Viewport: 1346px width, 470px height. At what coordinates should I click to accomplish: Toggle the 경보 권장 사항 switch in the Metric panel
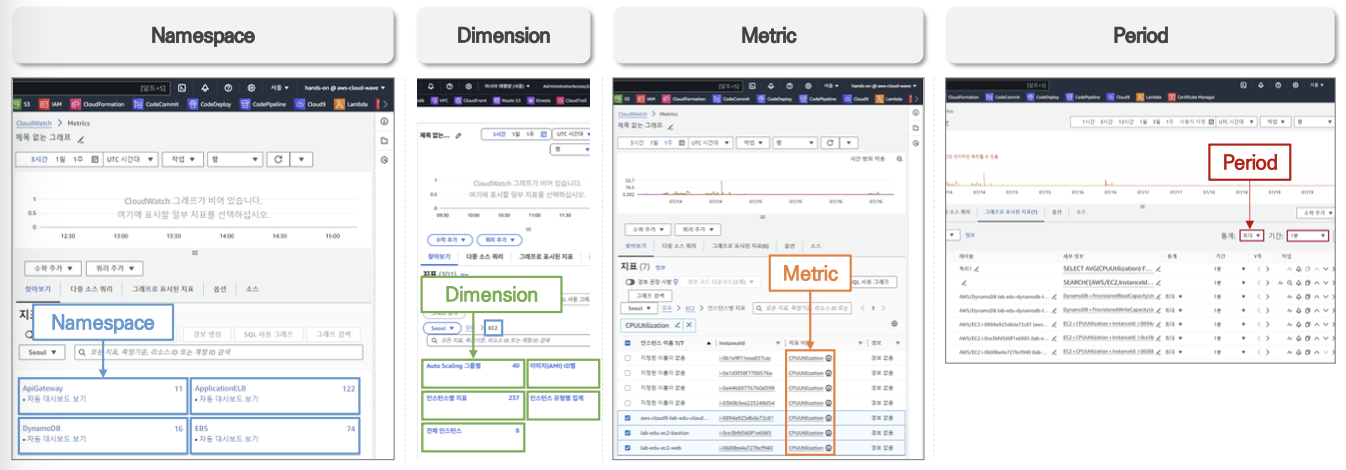pyautogui.click(x=630, y=282)
